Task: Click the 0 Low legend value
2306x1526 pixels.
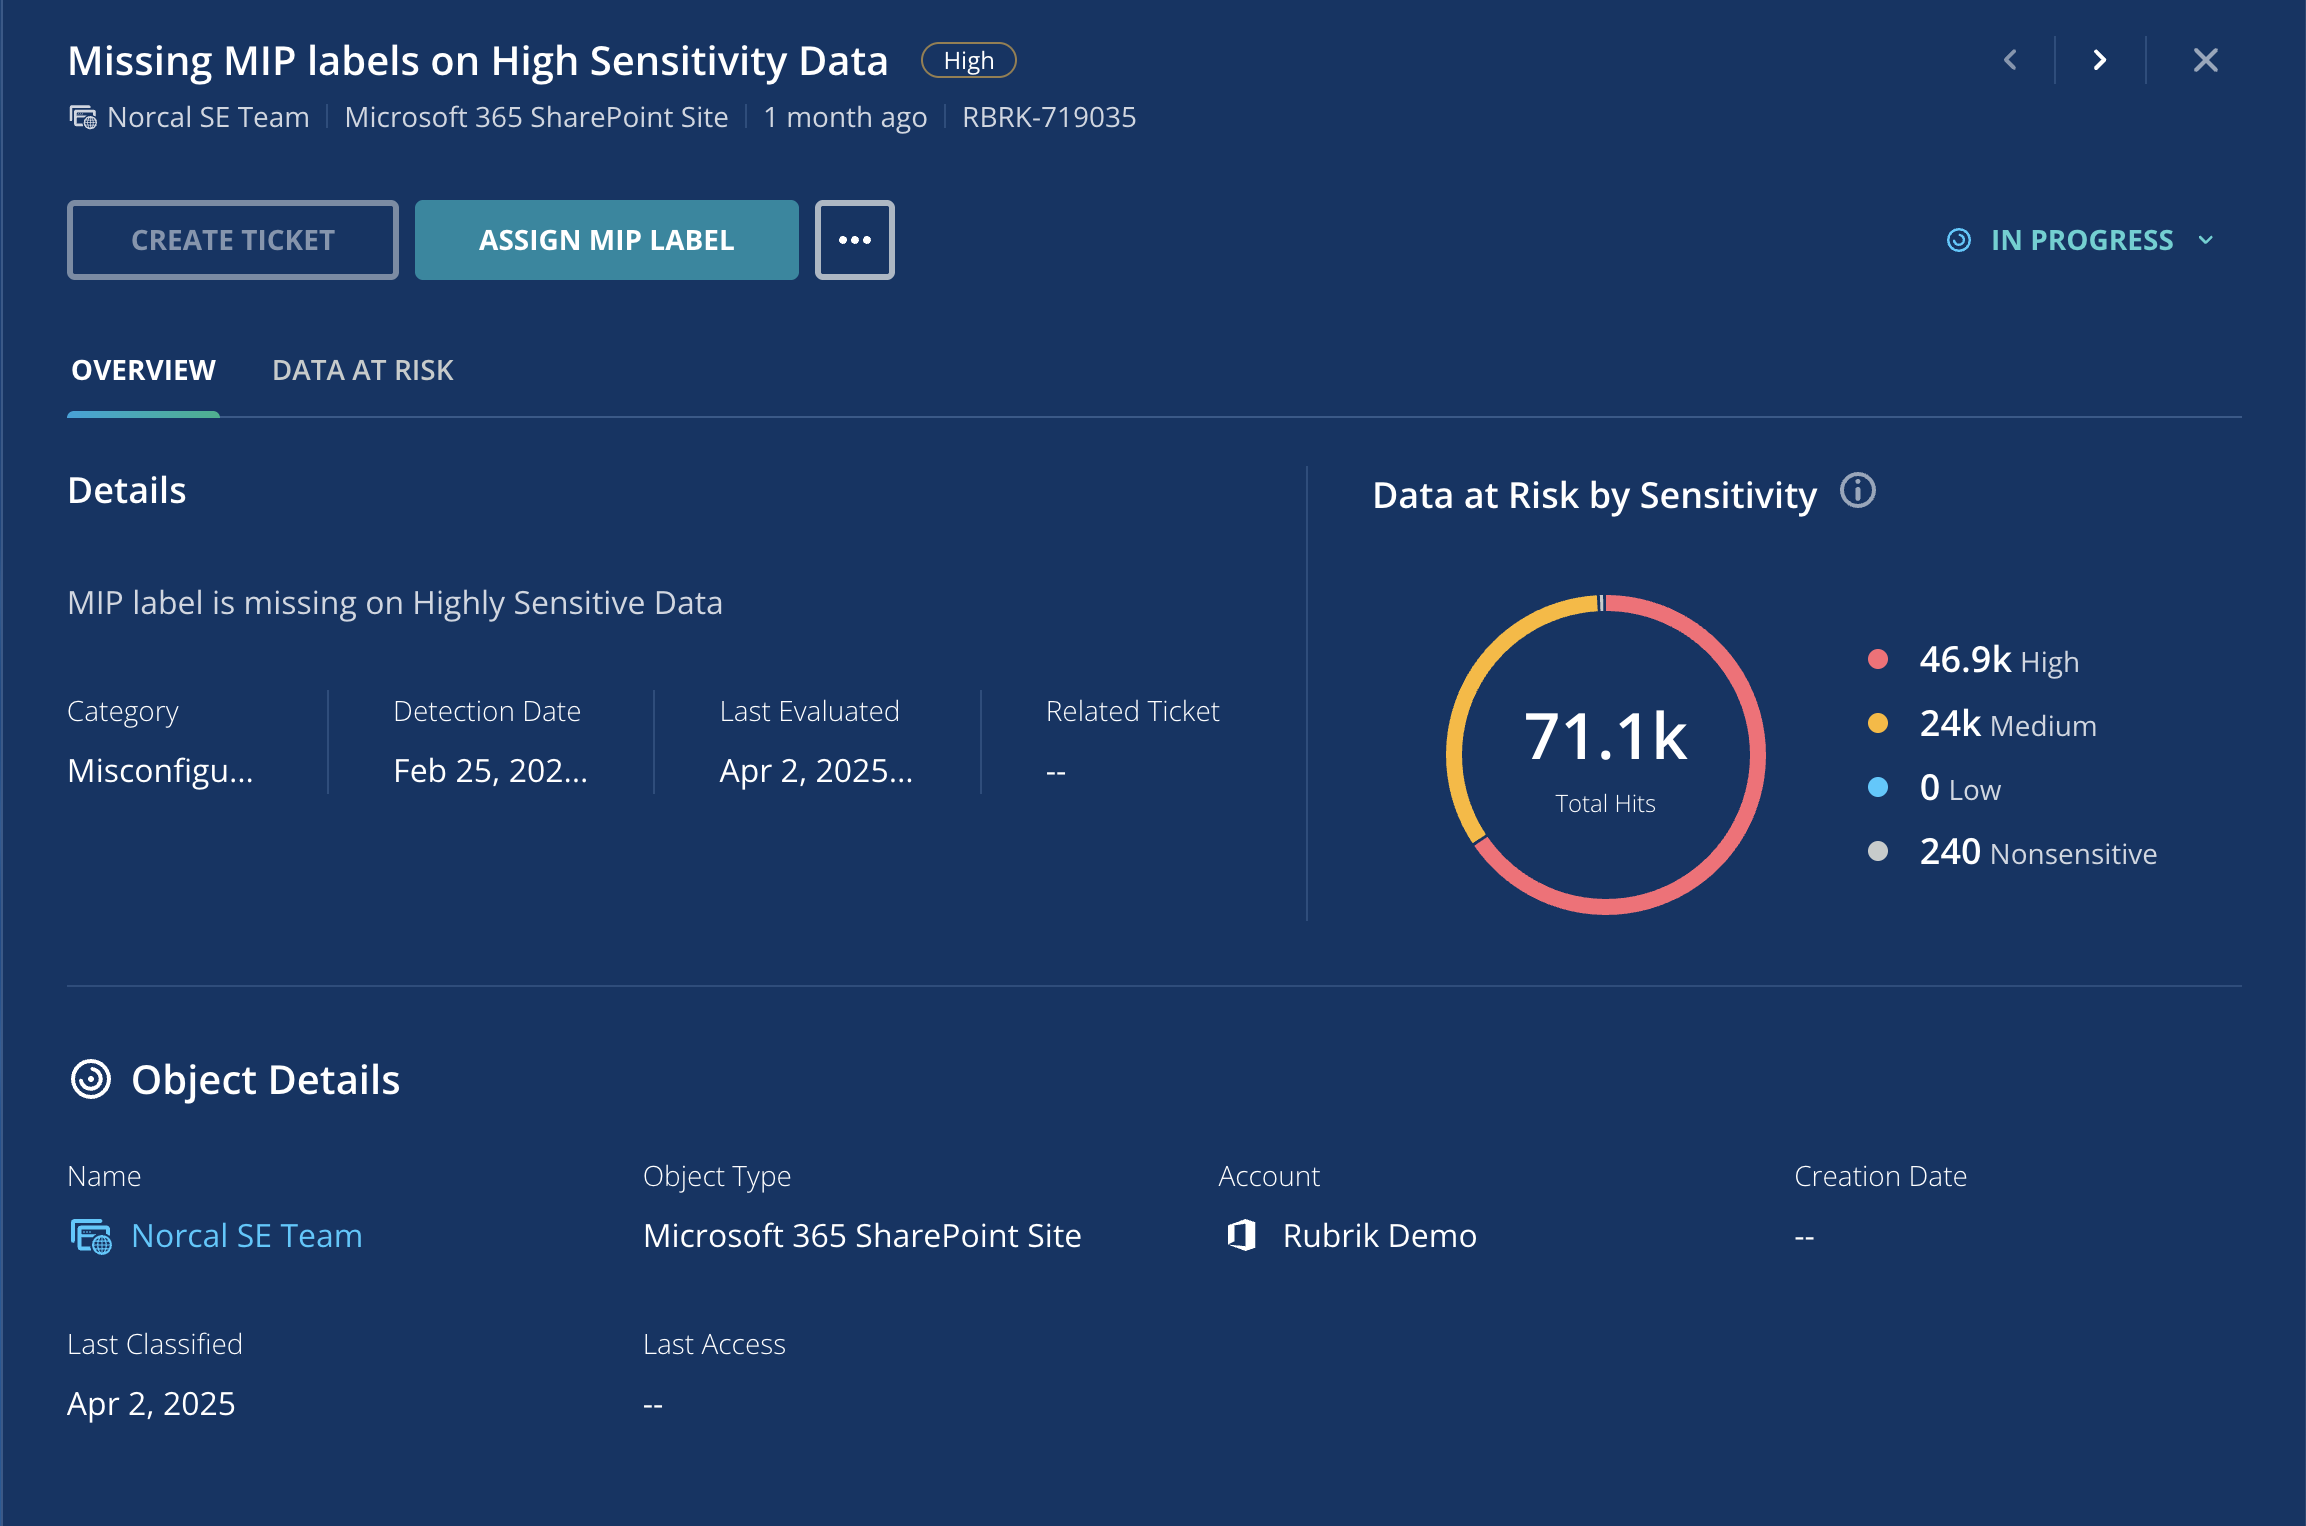Action: click(1929, 787)
